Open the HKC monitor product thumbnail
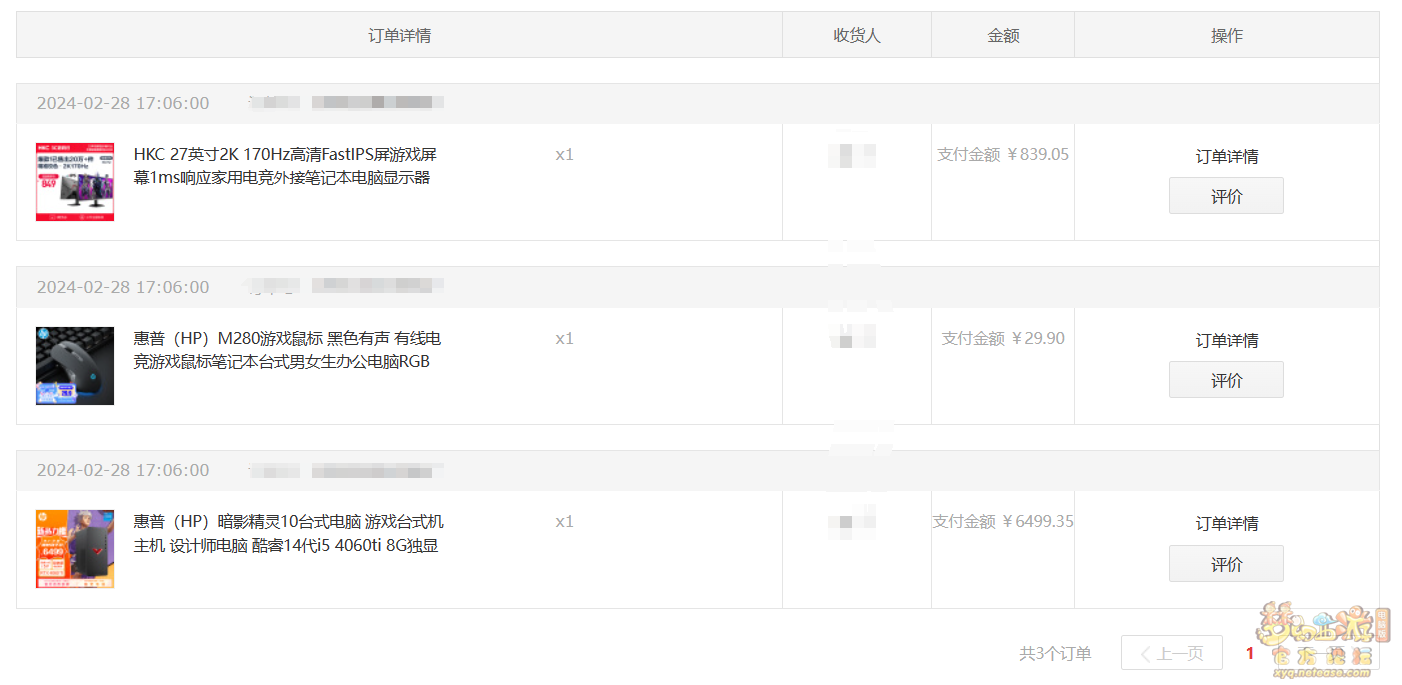This screenshot has width=1402, height=685. tap(75, 182)
